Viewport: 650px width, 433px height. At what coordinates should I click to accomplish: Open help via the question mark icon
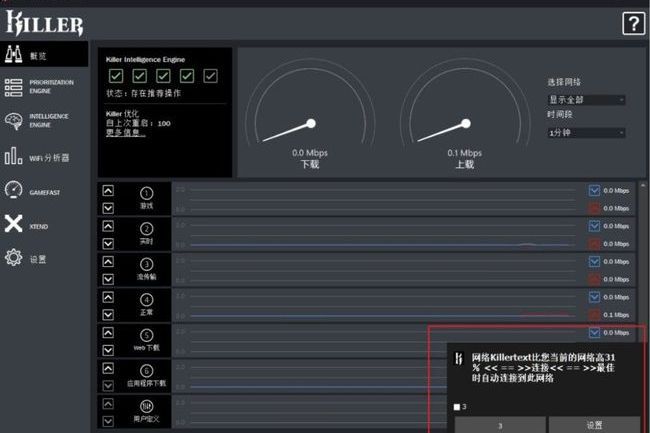pos(633,24)
